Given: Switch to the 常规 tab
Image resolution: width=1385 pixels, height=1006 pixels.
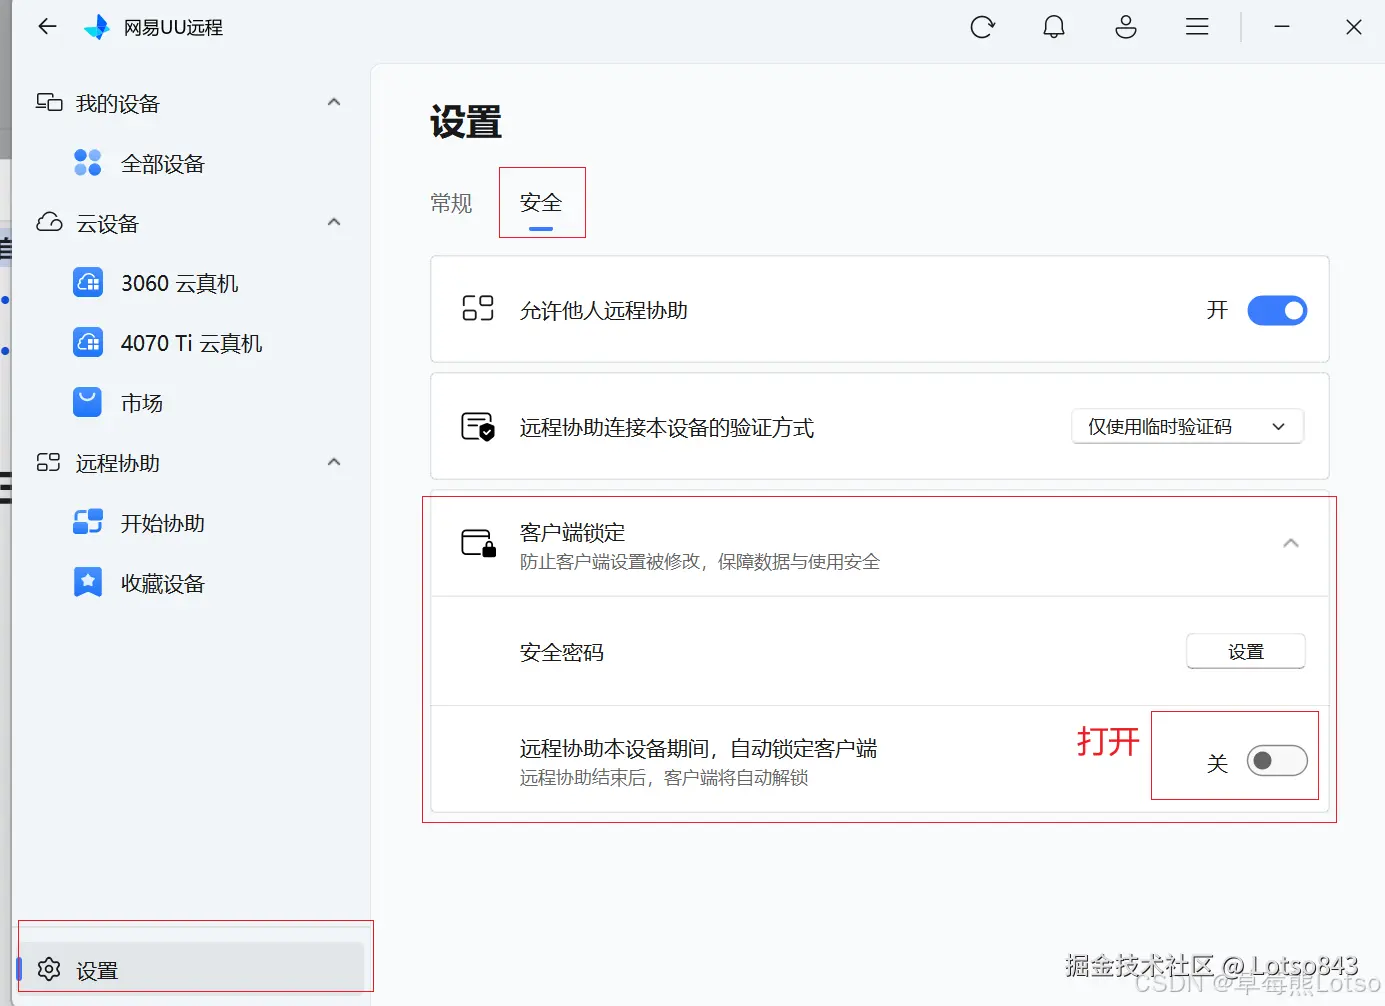Looking at the screenshot, I should tap(451, 202).
